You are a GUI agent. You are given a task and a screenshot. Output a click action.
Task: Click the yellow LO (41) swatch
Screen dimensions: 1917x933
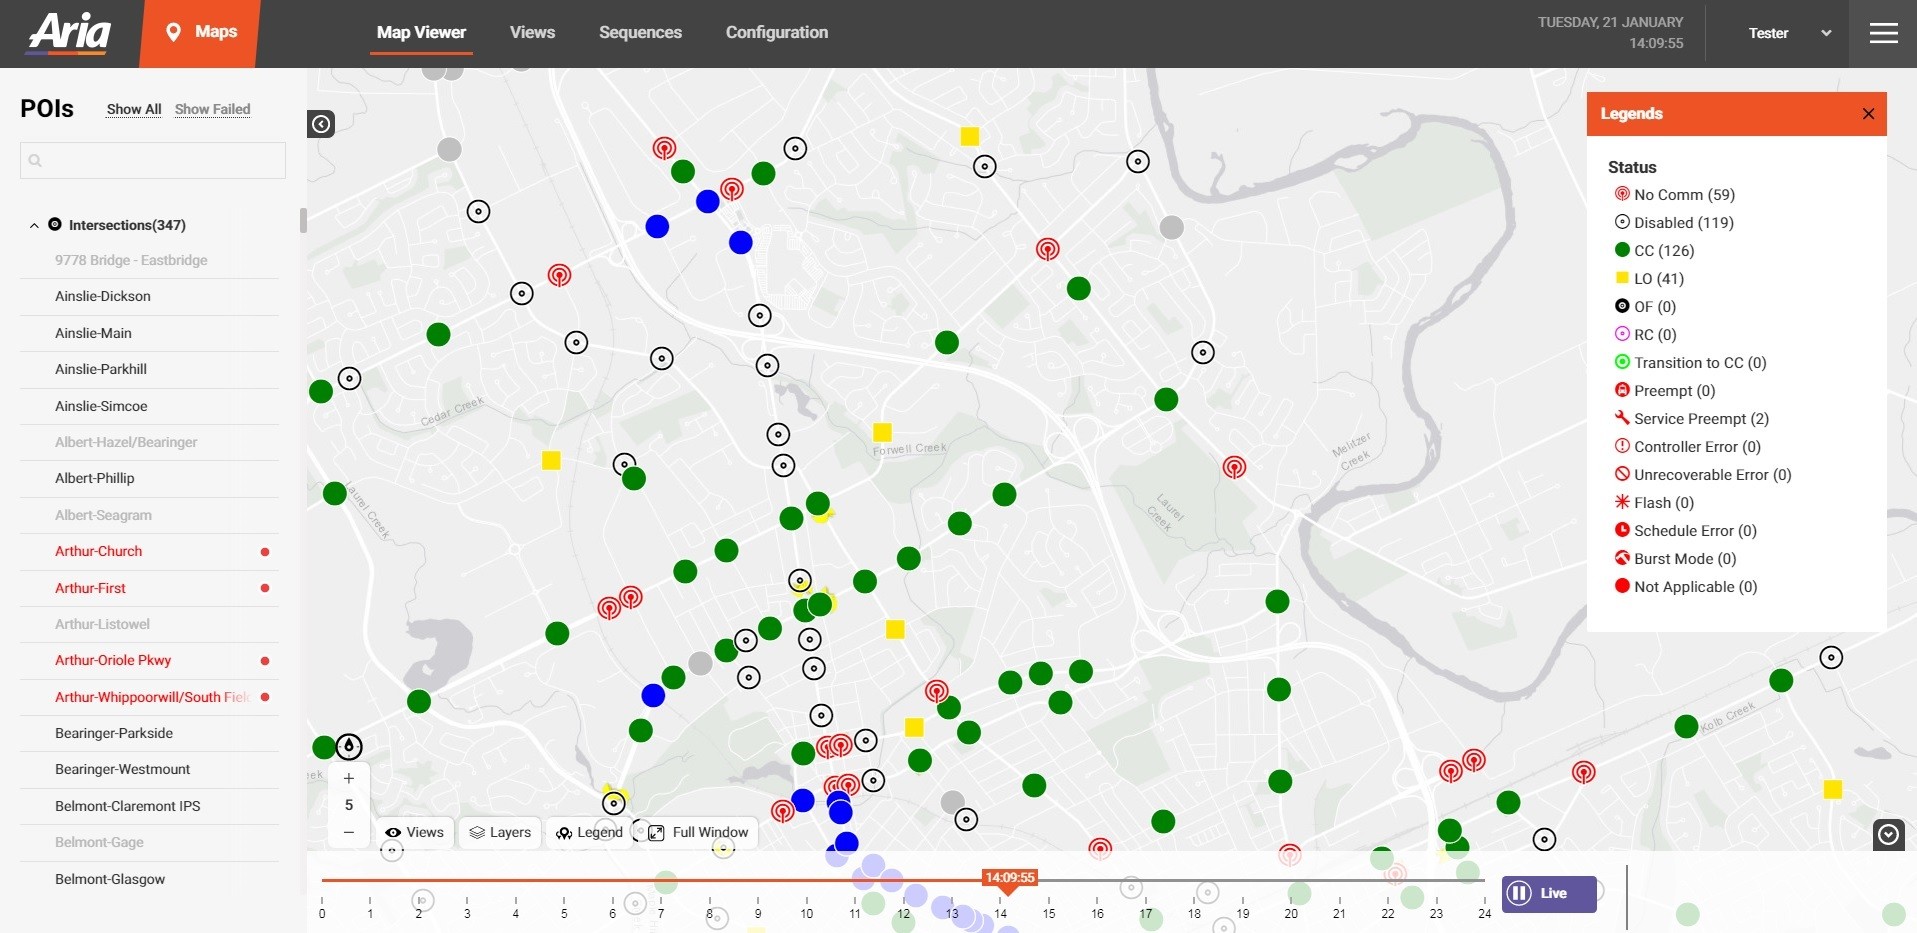1622,278
